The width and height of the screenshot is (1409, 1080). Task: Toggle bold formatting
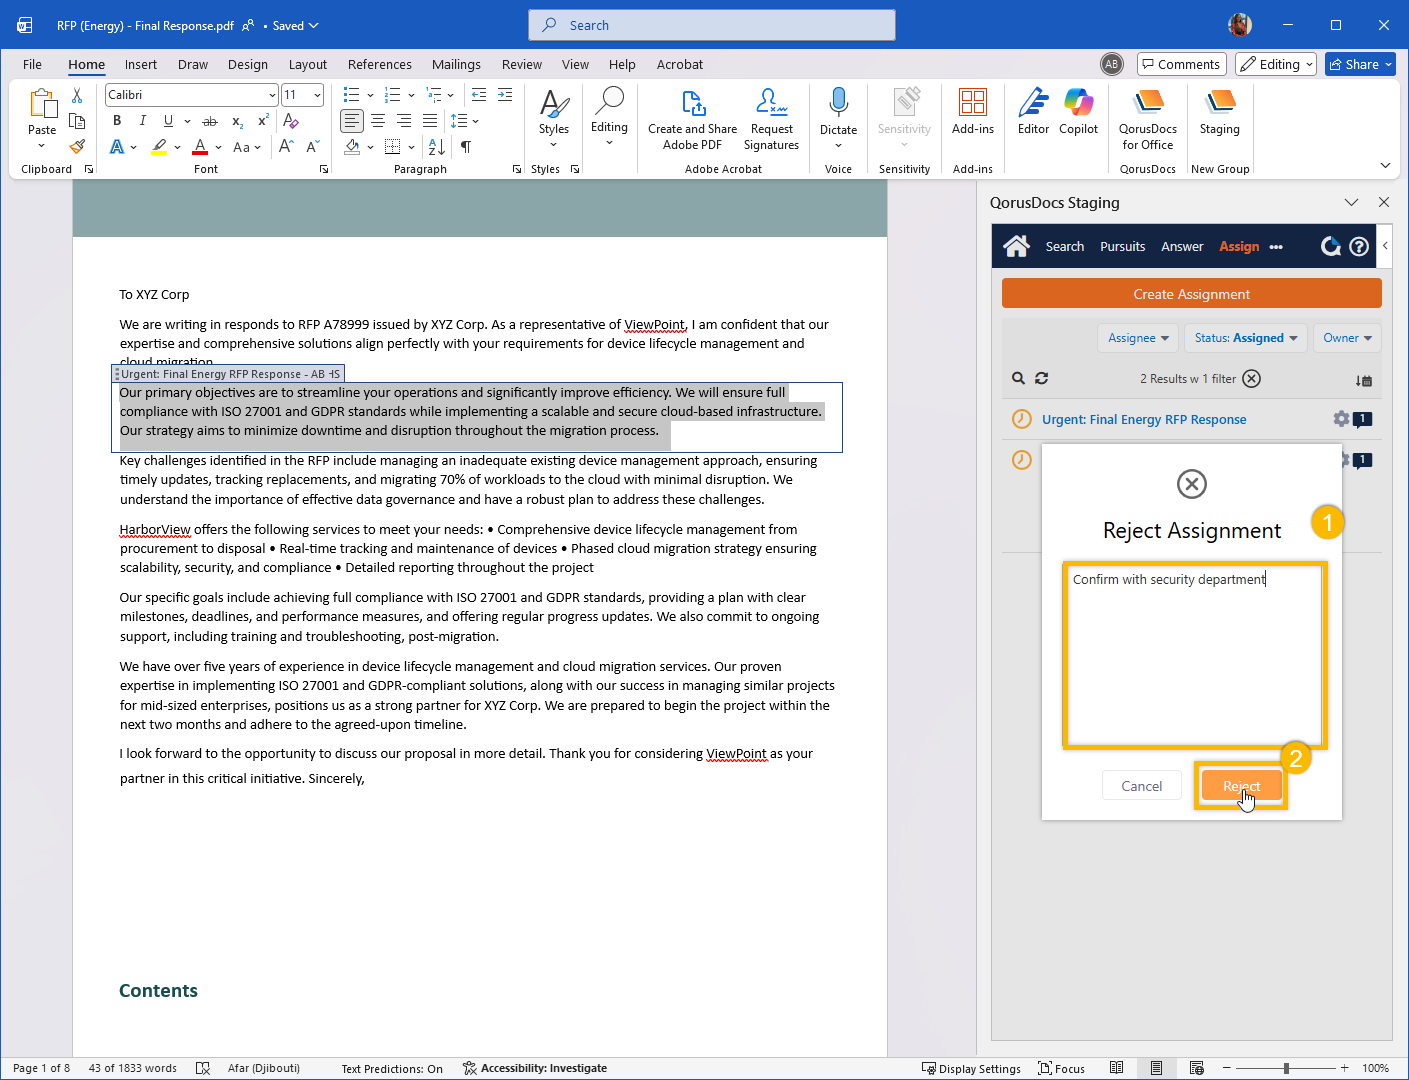pyautogui.click(x=117, y=121)
